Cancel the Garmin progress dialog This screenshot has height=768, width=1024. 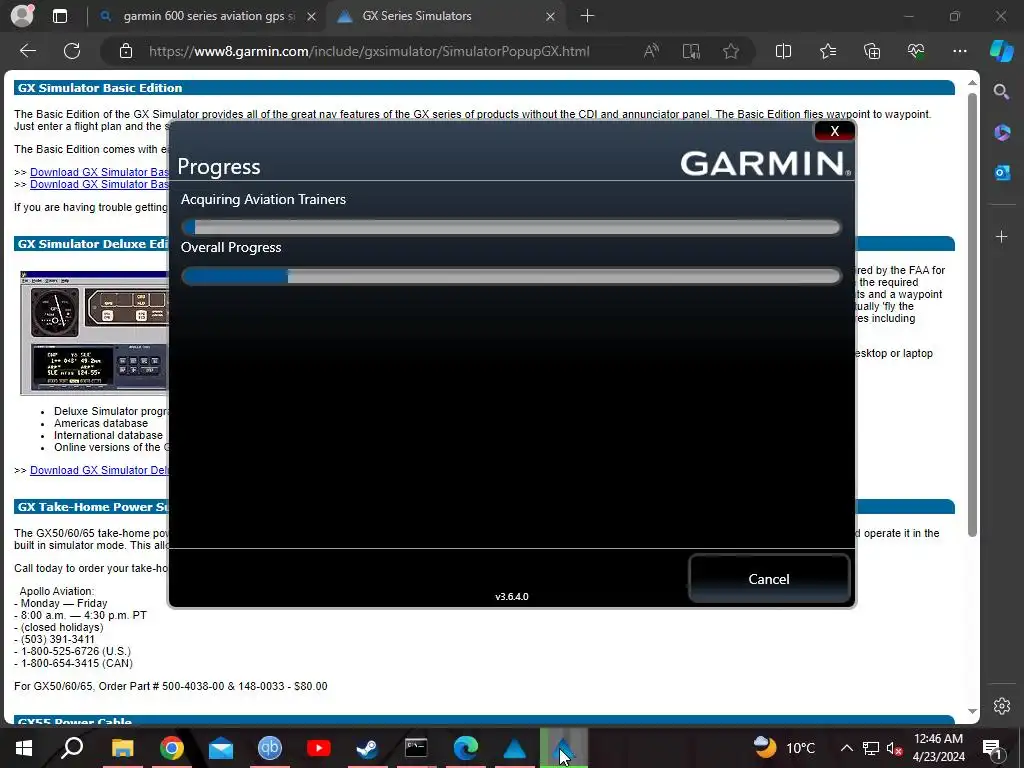tap(769, 579)
